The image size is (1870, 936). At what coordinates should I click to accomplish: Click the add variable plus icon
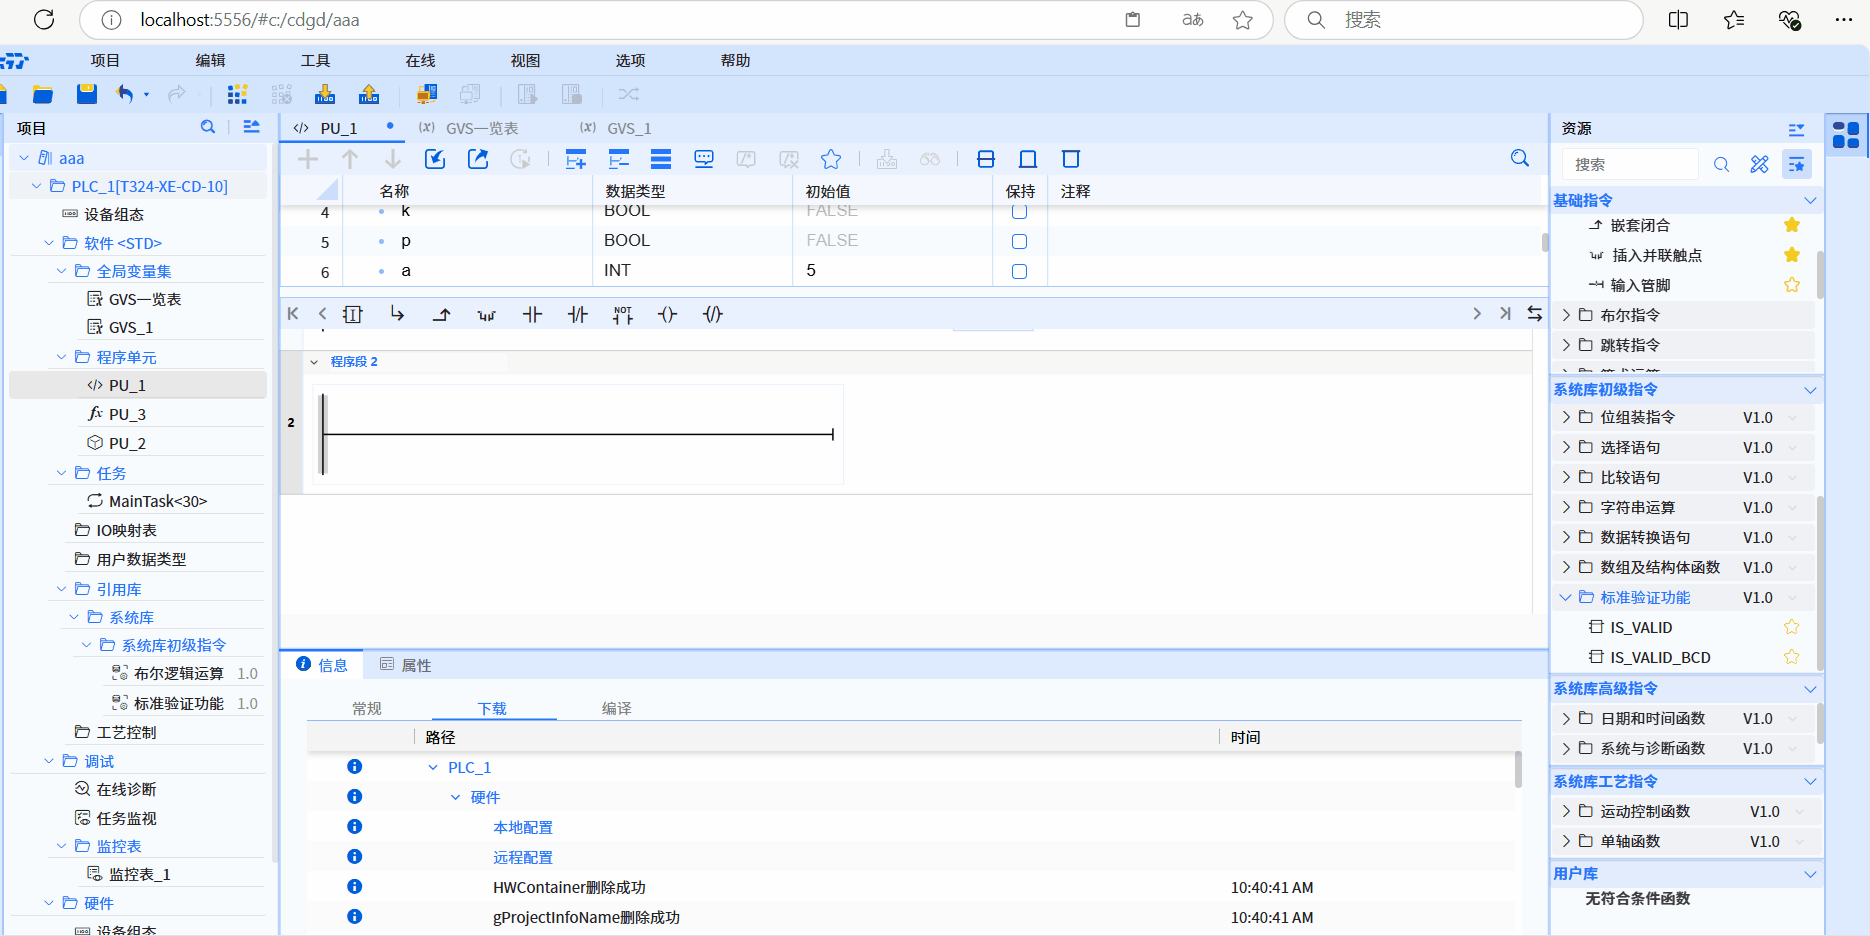[308, 159]
